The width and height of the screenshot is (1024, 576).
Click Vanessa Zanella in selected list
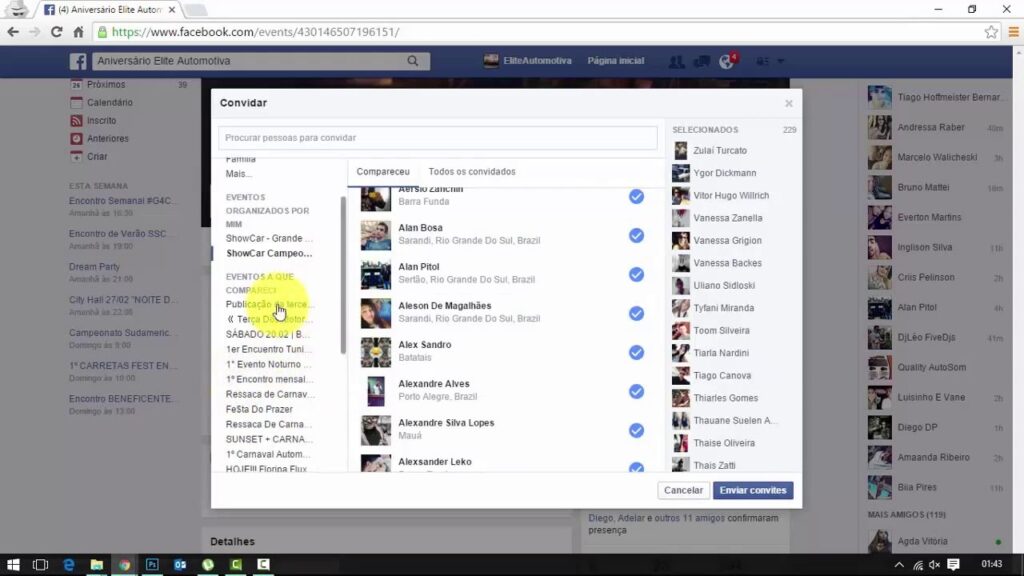(x=728, y=218)
